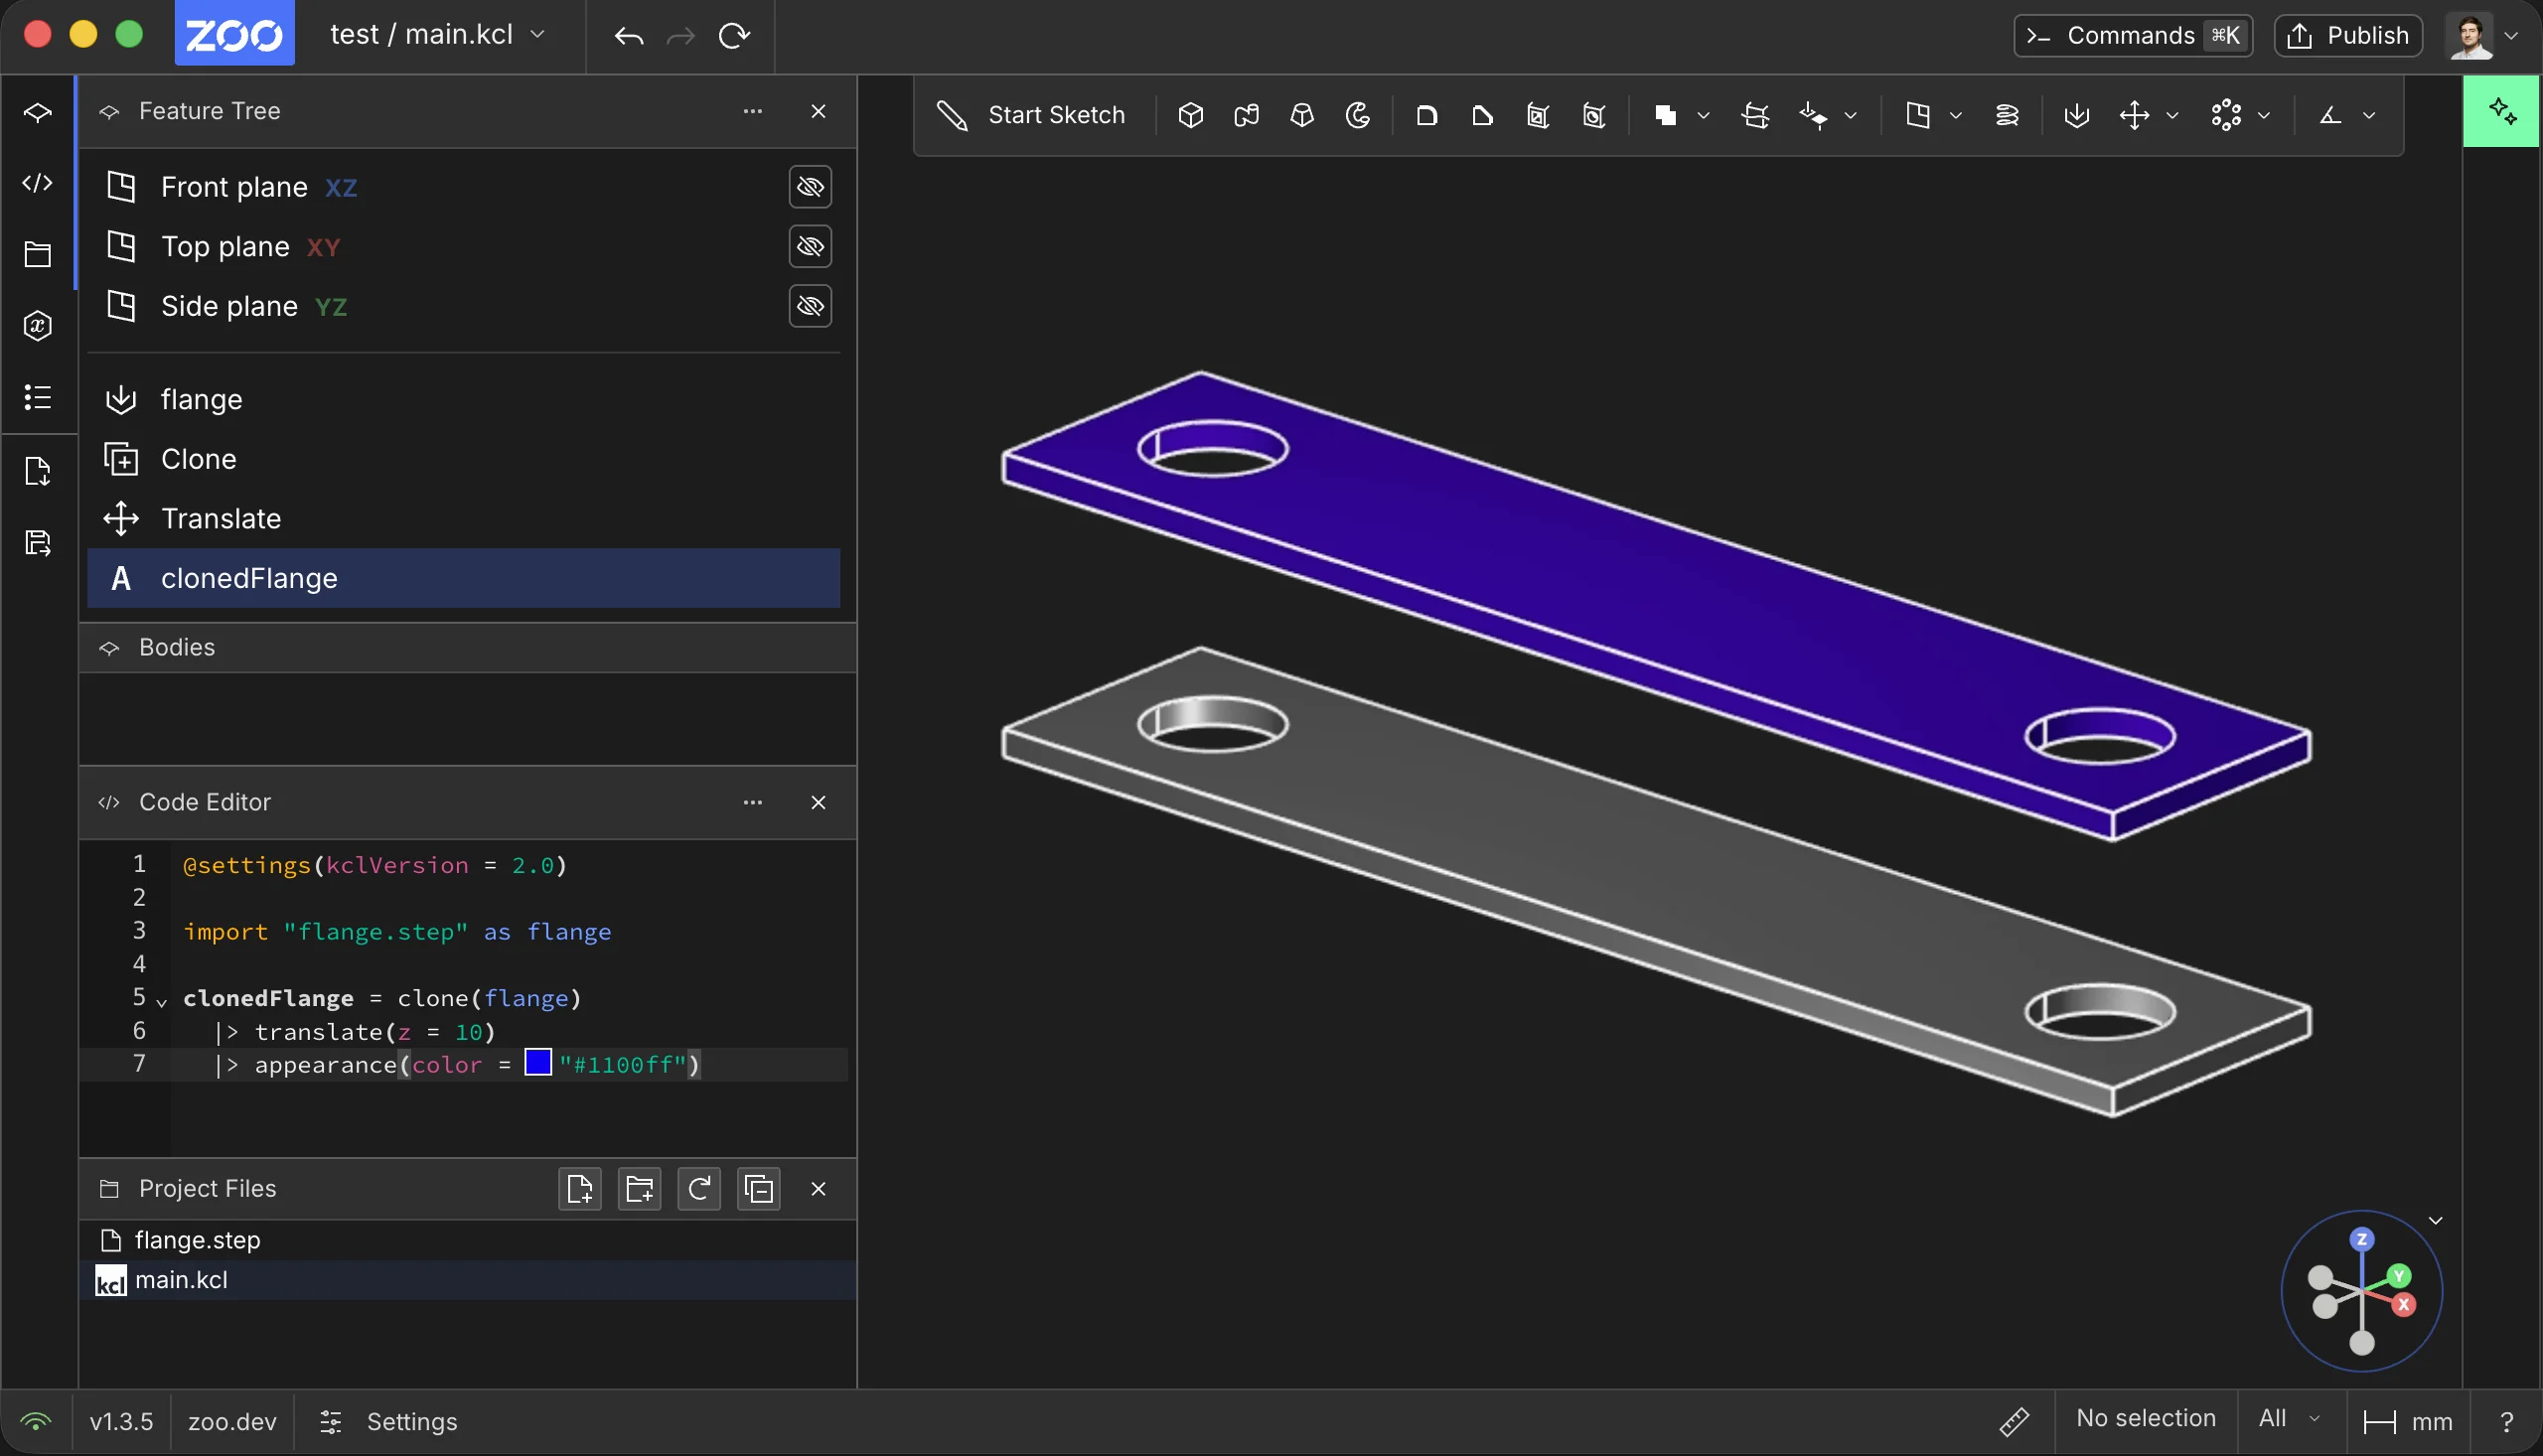Open Code pane from left sidebar
The image size is (2543, 1456).
pyautogui.click(x=38, y=183)
